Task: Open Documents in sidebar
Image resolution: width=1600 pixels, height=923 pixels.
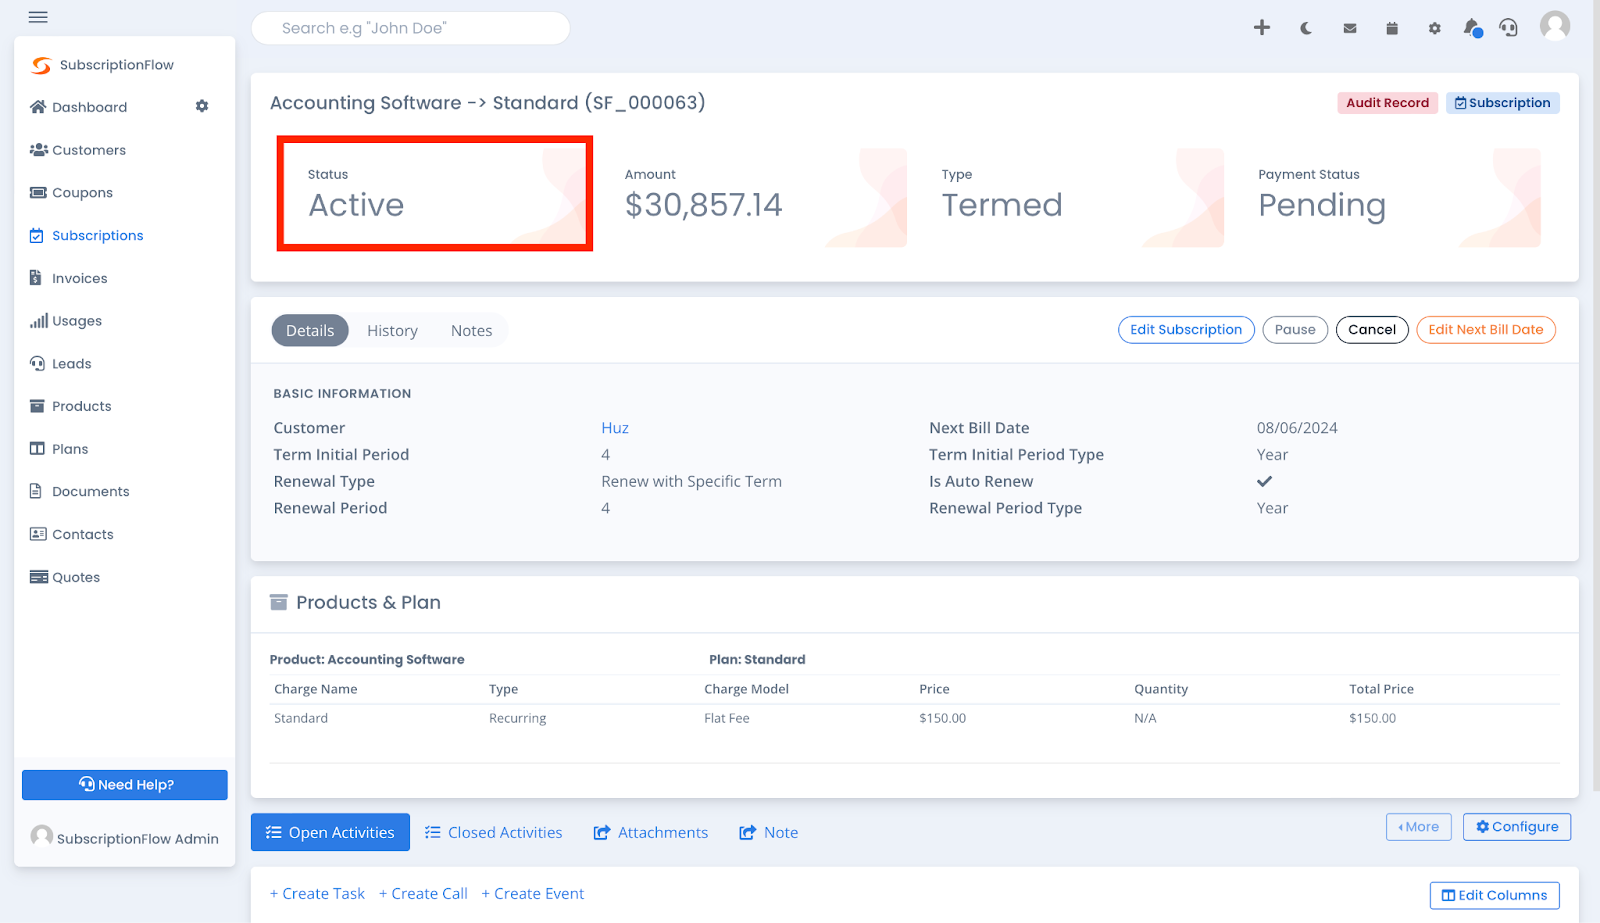Action: 80,492
